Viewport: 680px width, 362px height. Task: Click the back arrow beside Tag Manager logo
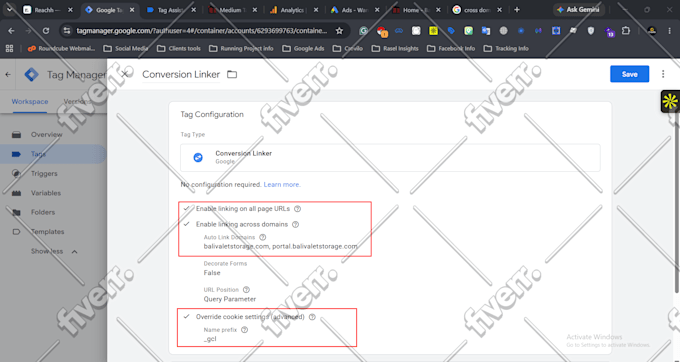(8, 75)
